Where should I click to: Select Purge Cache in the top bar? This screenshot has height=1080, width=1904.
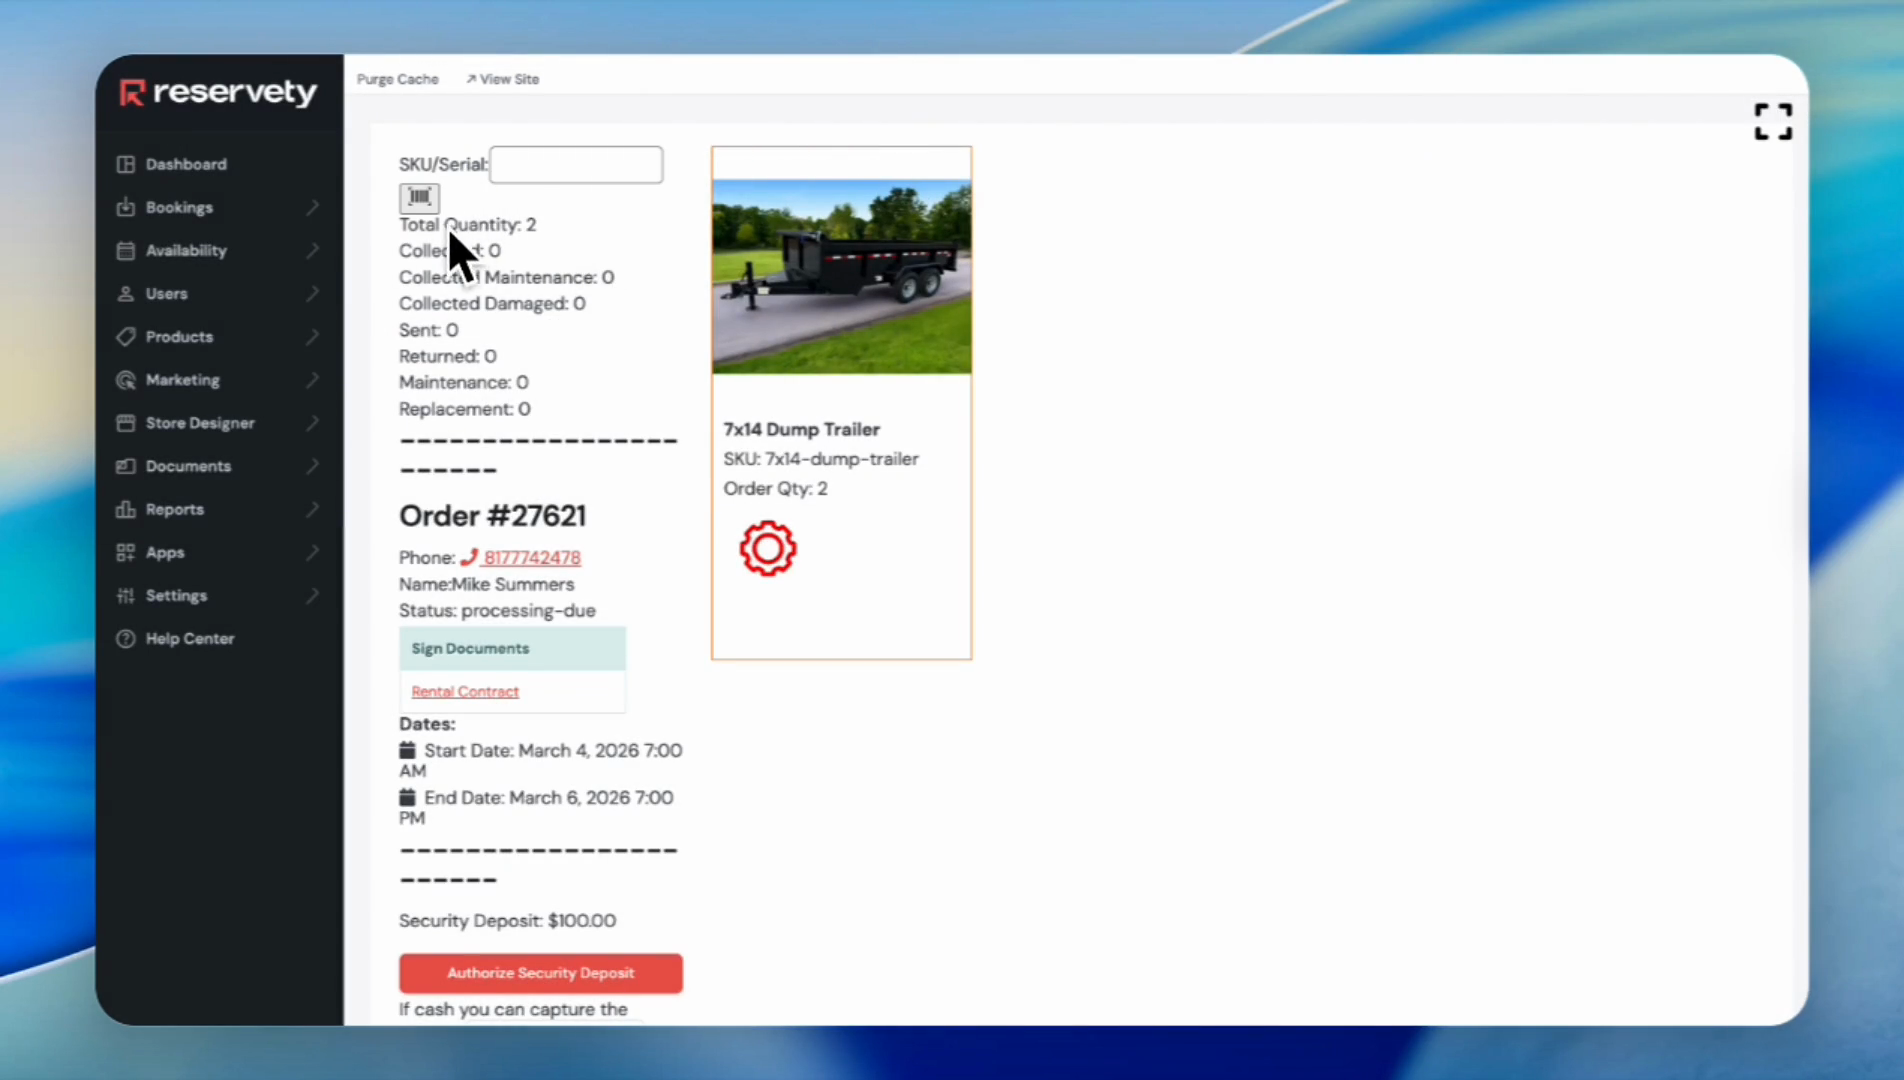[x=397, y=79]
